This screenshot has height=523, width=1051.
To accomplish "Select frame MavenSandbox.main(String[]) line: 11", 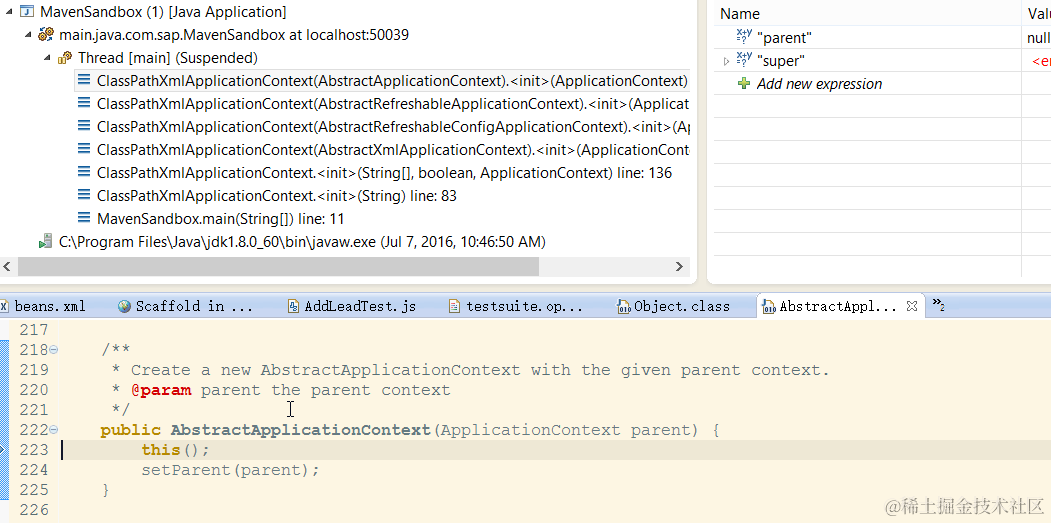I will coord(221,218).
